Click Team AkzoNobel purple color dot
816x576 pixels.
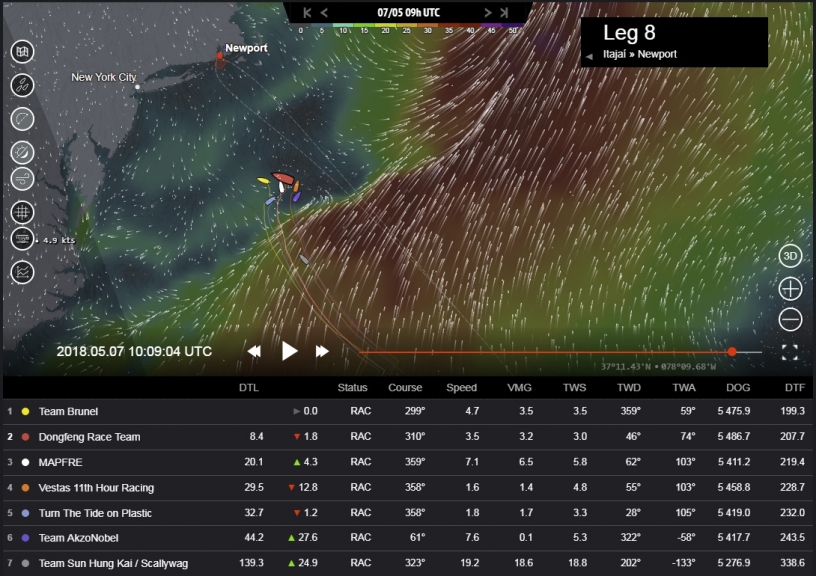coord(25,538)
